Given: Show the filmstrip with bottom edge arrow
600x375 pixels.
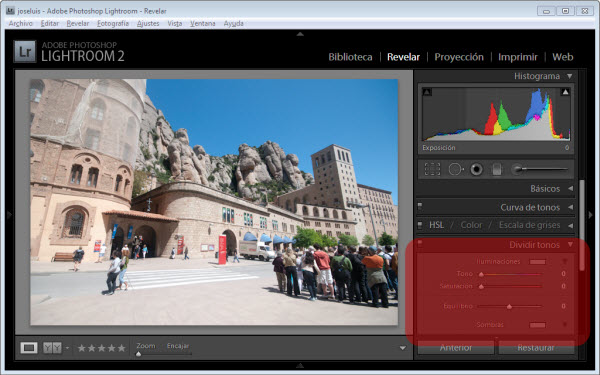Looking at the screenshot, I should (x=300, y=365).
